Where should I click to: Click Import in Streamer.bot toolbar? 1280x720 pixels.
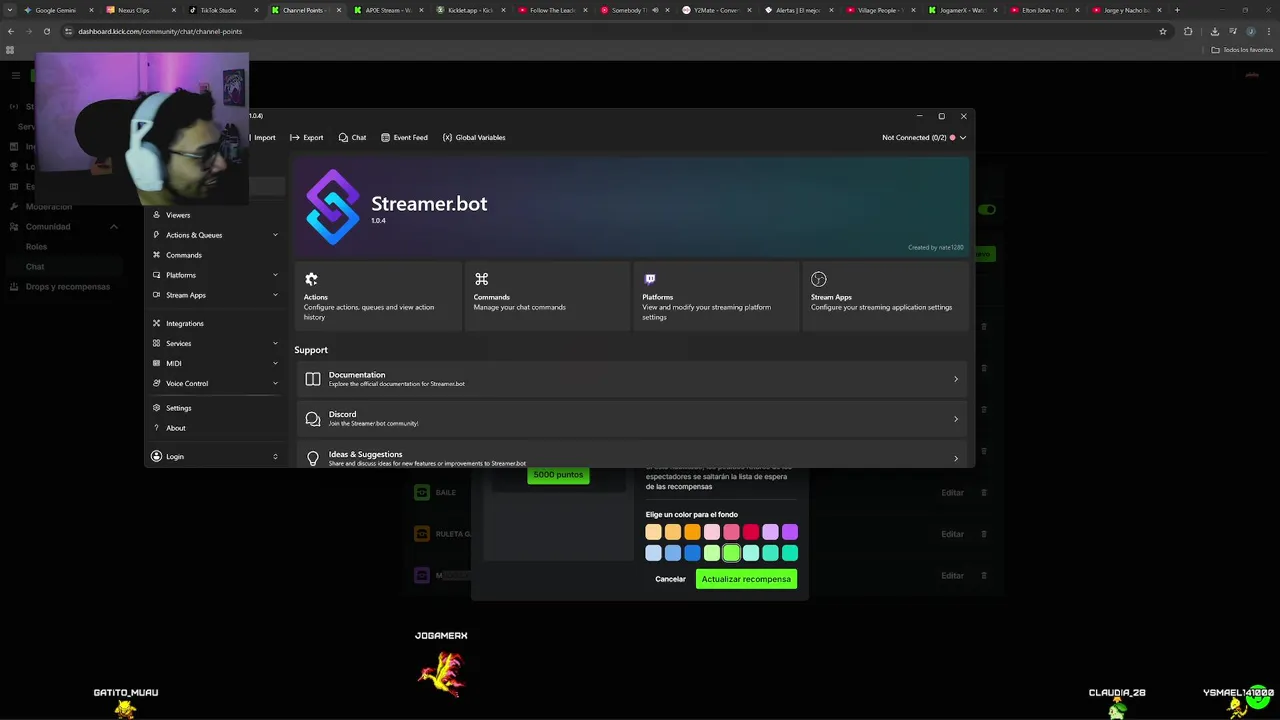click(x=264, y=137)
